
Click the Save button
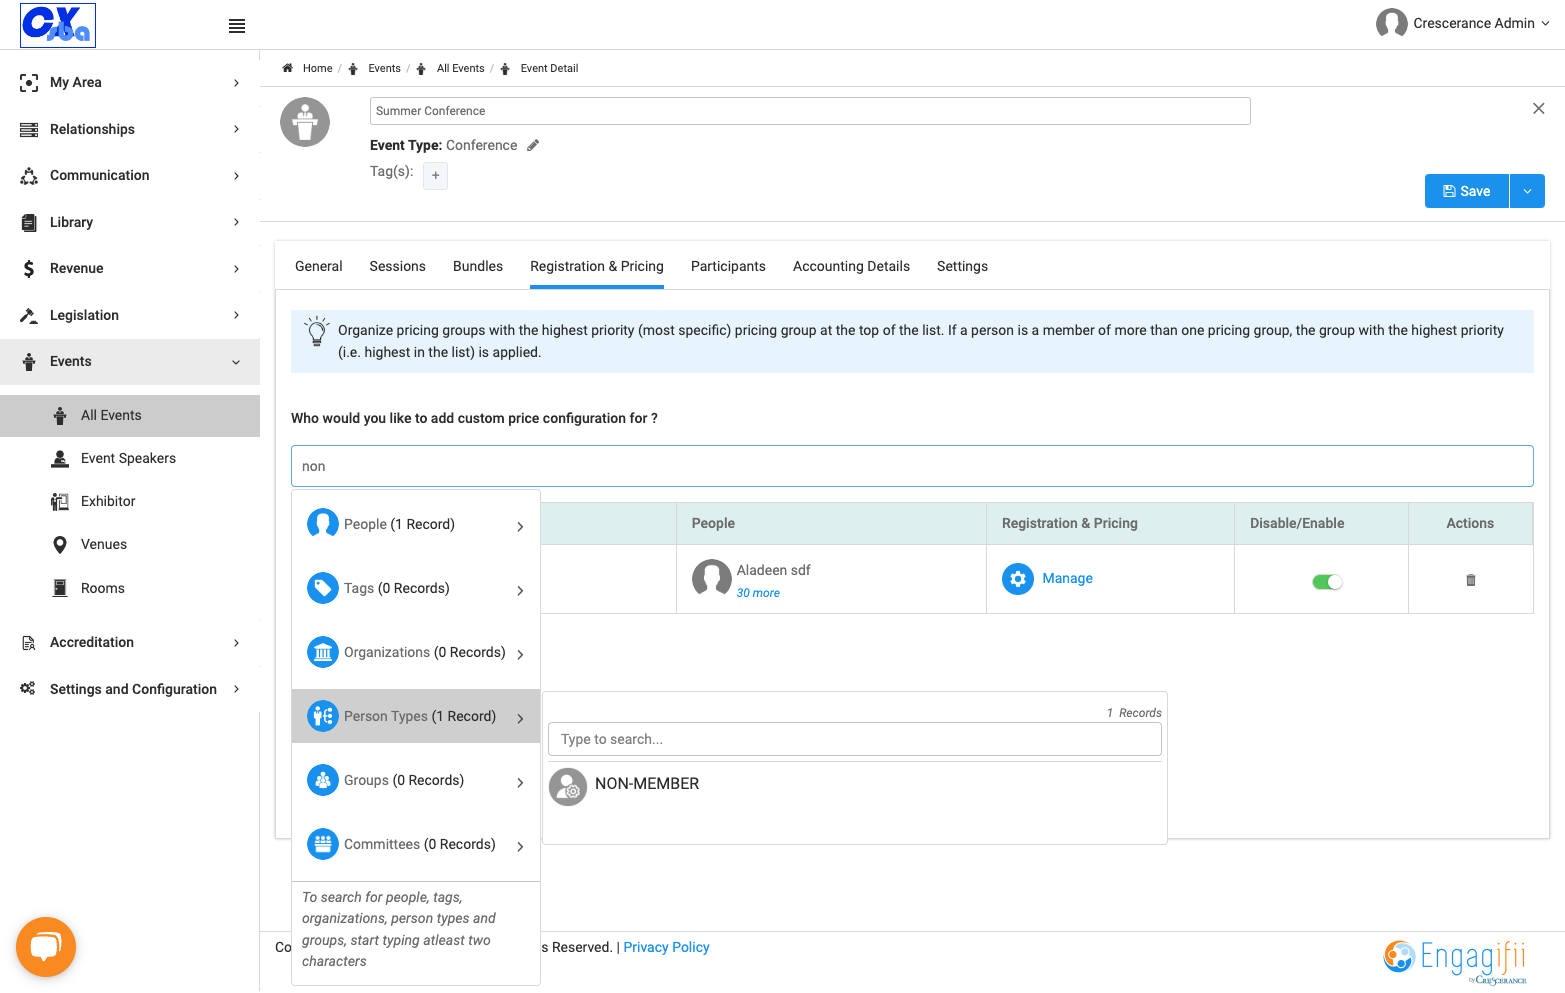[1467, 191]
